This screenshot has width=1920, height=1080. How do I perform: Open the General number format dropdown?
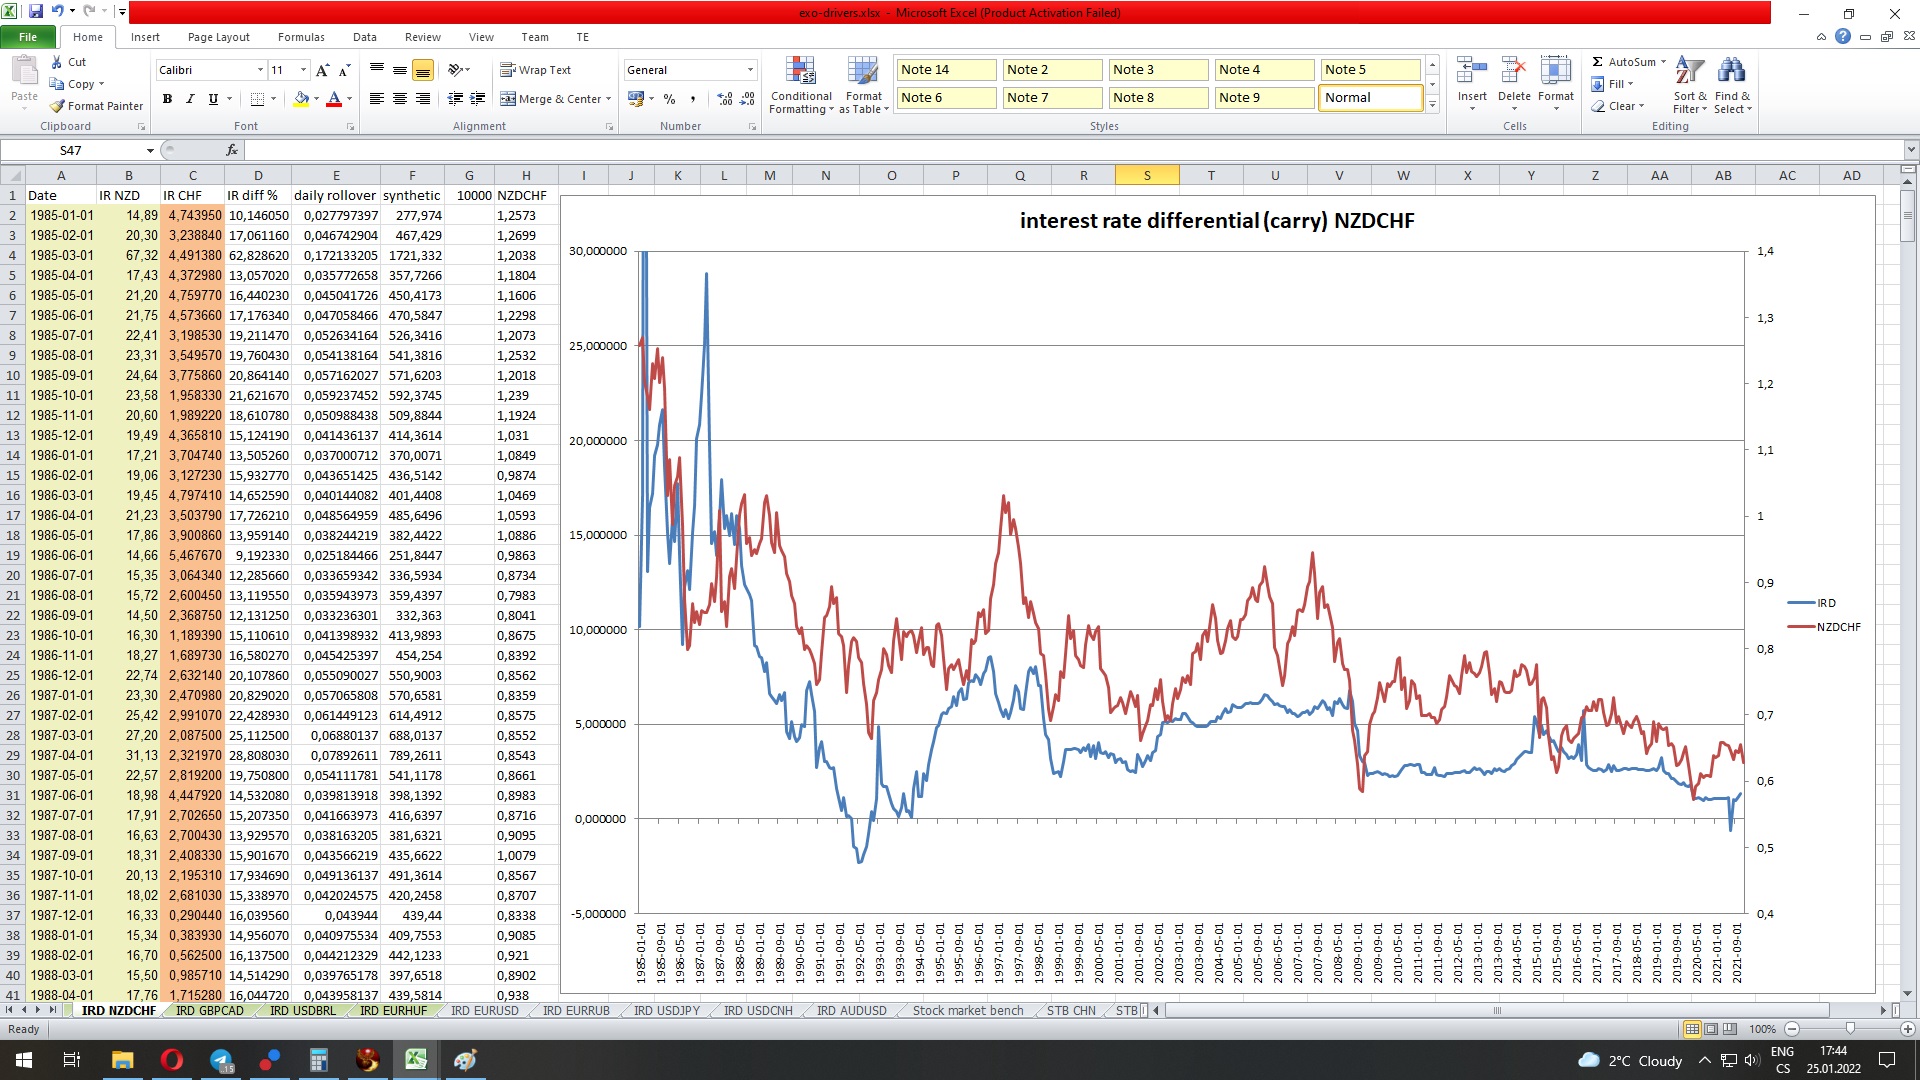point(750,70)
